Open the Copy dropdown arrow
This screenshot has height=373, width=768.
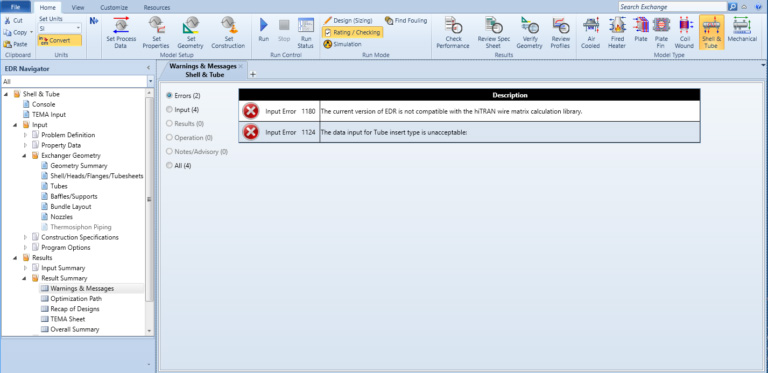[31, 32]
